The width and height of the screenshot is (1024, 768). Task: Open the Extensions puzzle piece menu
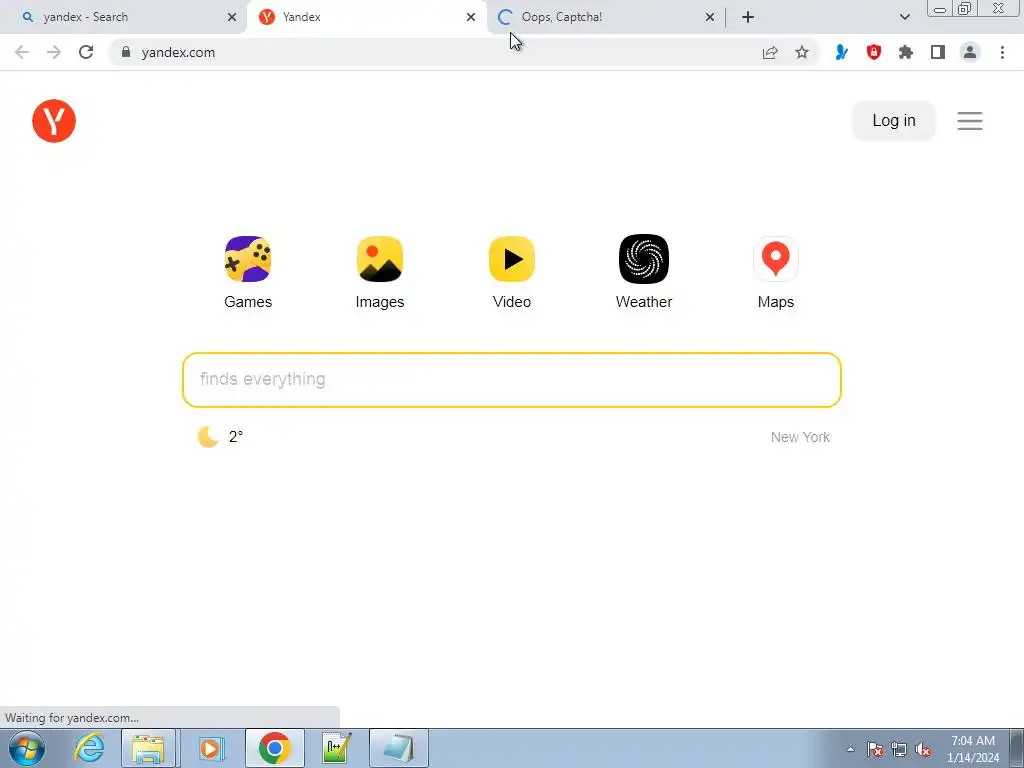905,52
